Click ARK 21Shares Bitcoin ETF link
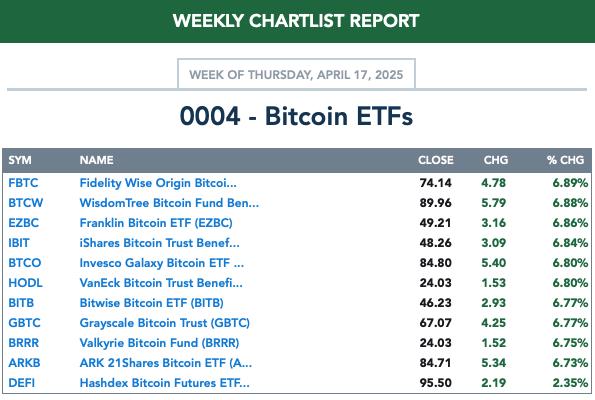Screen dimensions: 595x400 tap(166, 363)
